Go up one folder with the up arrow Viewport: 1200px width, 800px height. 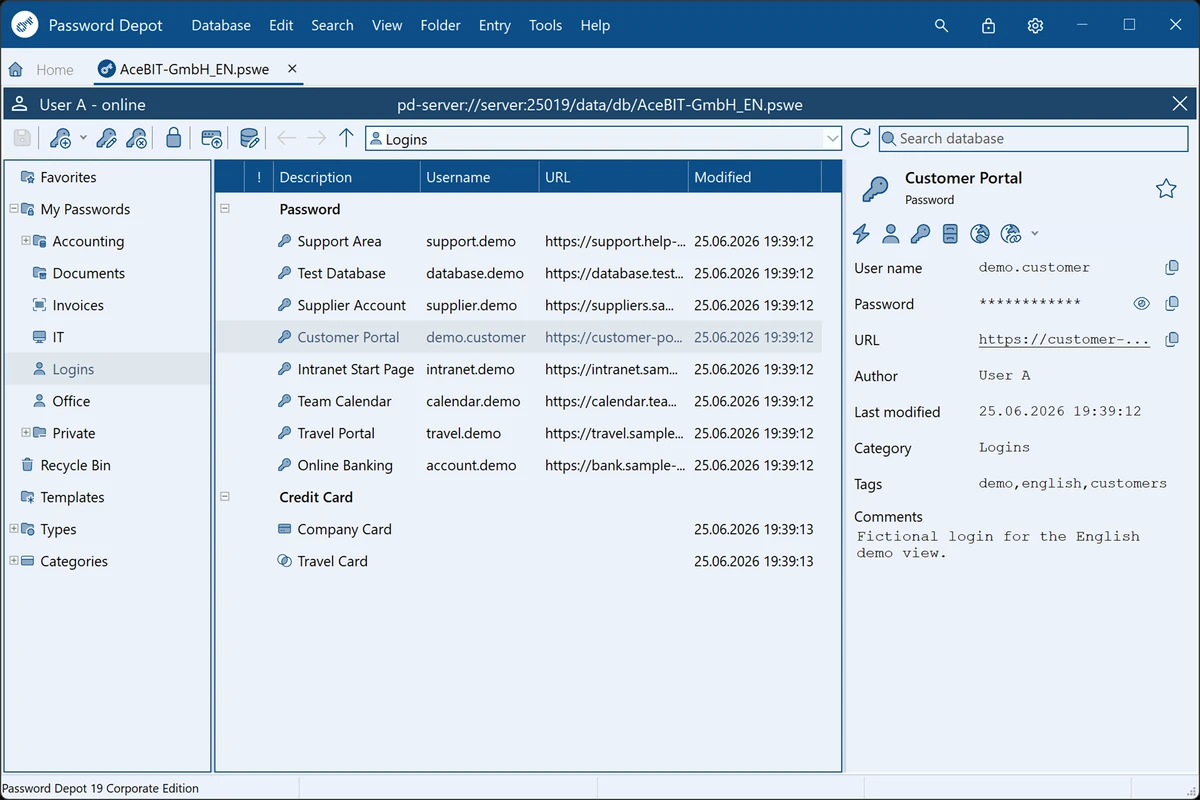pyautogui.click(x=346, y=139)
